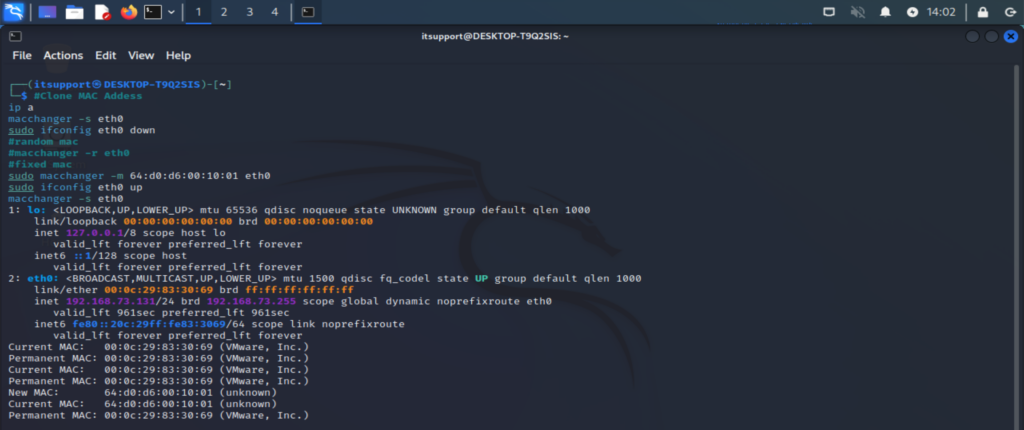The image size is (1024, 430).
Task: Click the ff:ff:ff:ff:ff:ff broadcast MAC
Action: 299,289
